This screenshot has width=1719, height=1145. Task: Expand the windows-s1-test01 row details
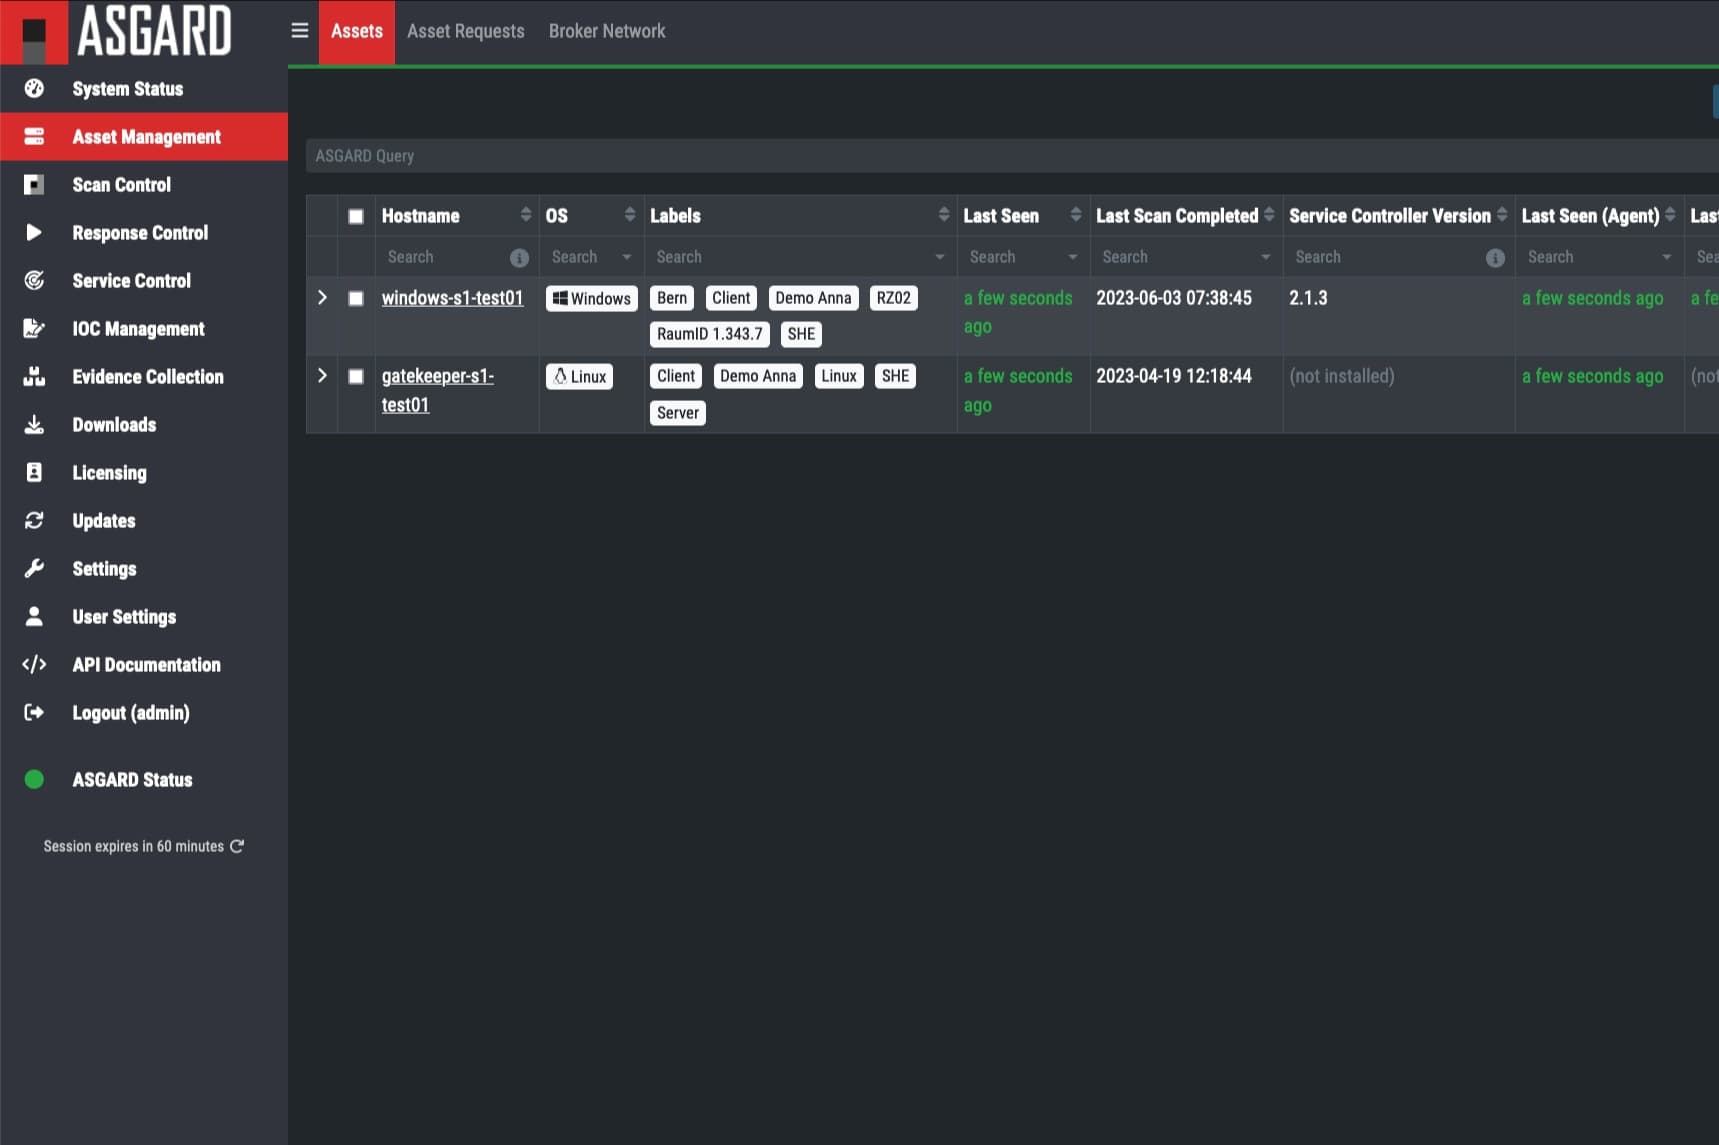[322, 298]
